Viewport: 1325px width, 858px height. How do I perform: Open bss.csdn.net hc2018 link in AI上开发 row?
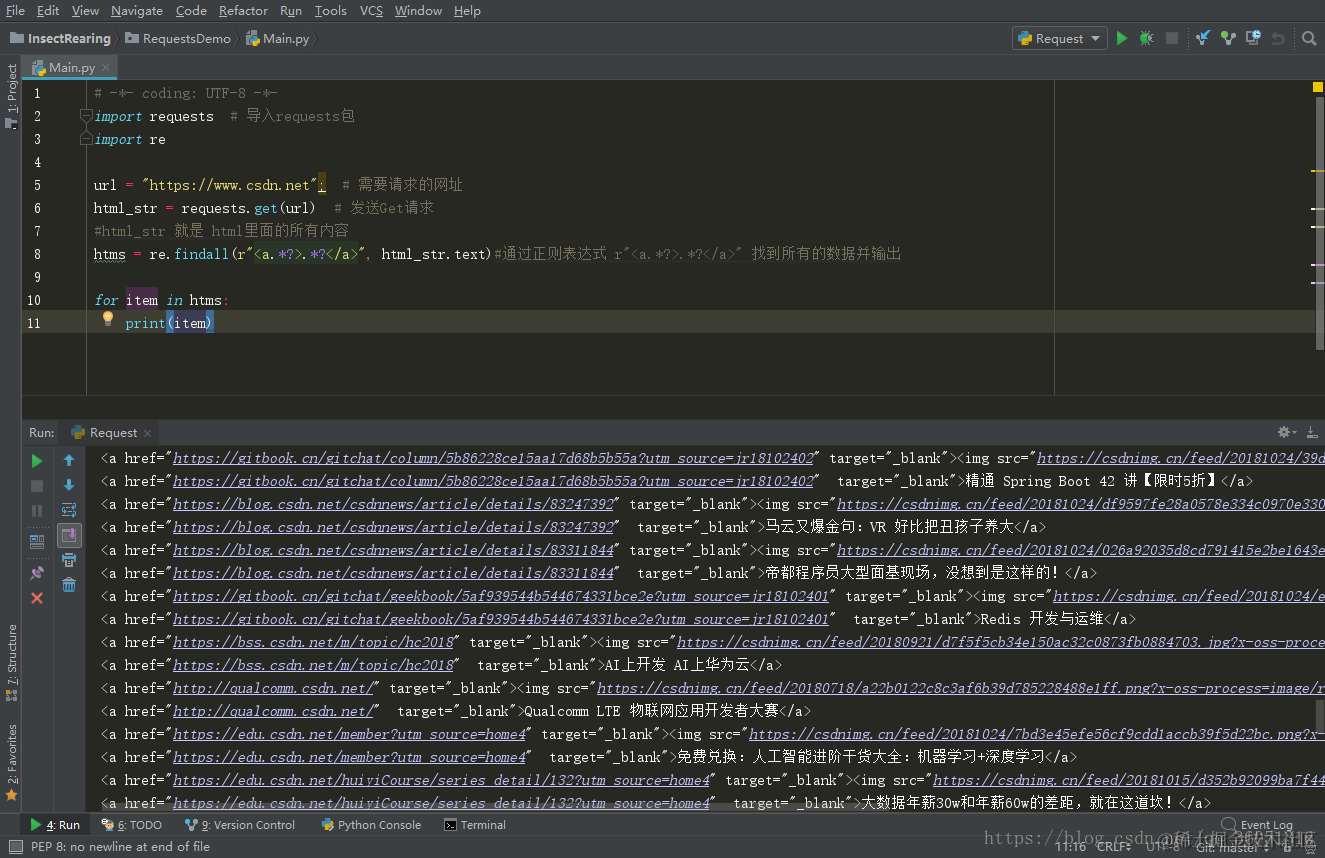[x=313, y=665]
